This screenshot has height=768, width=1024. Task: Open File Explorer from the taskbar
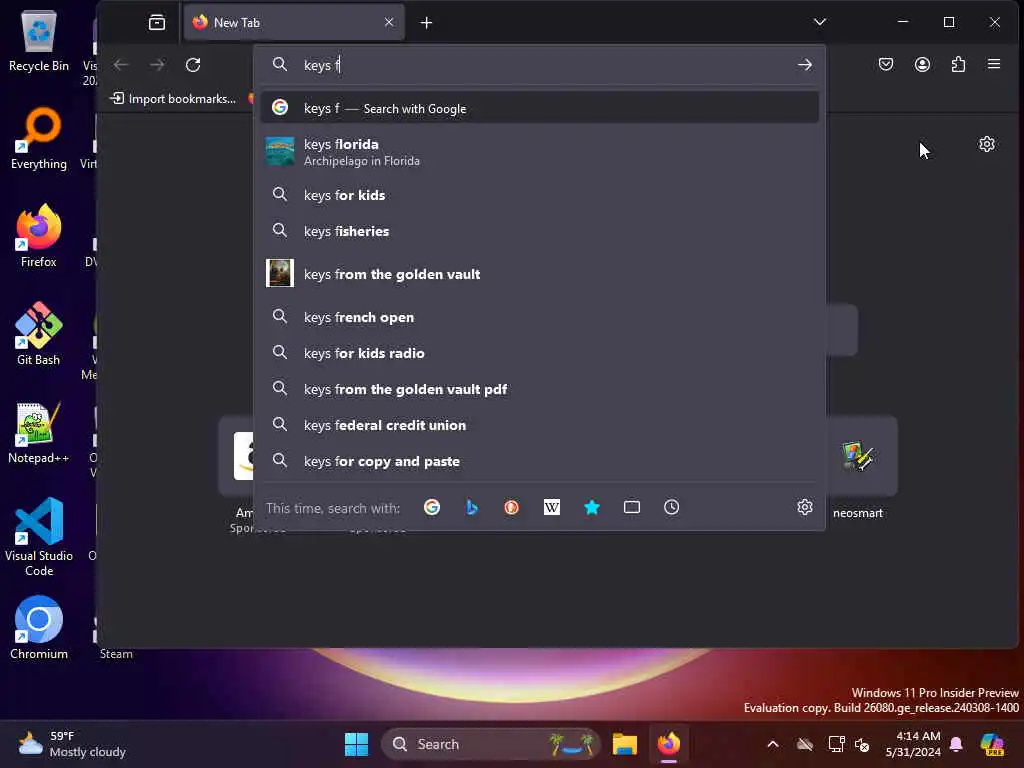[624, 744]
